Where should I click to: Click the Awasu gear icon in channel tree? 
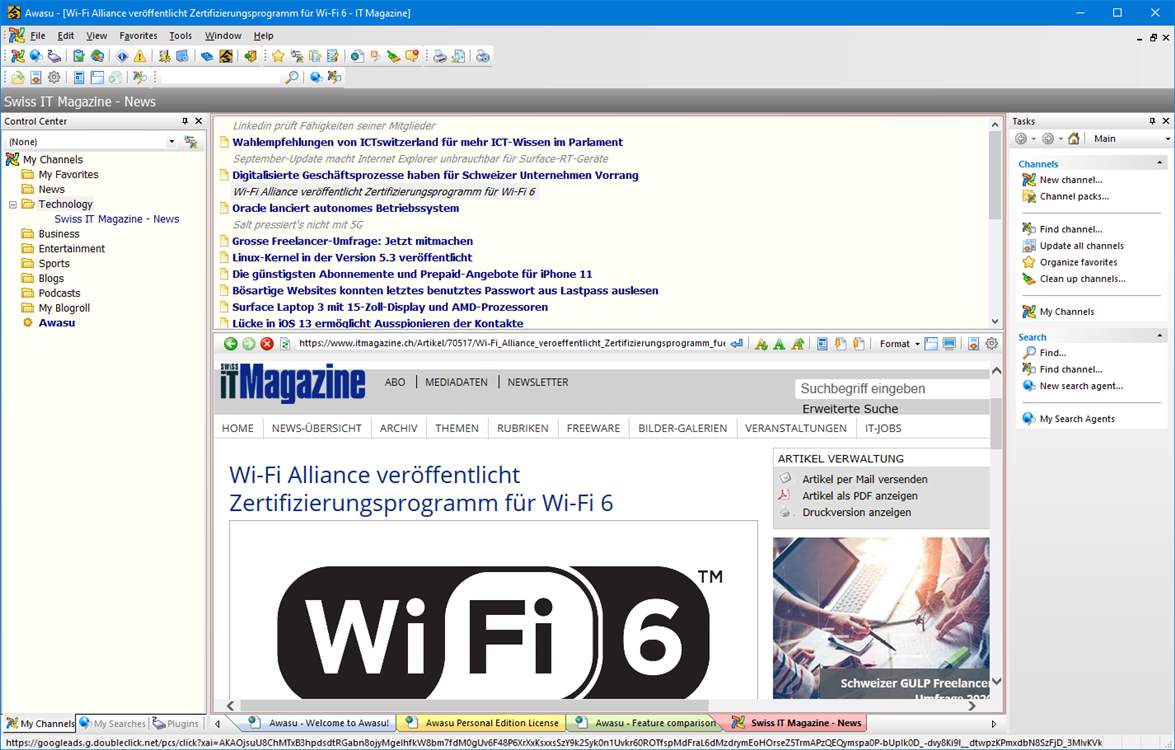point(28,323)
